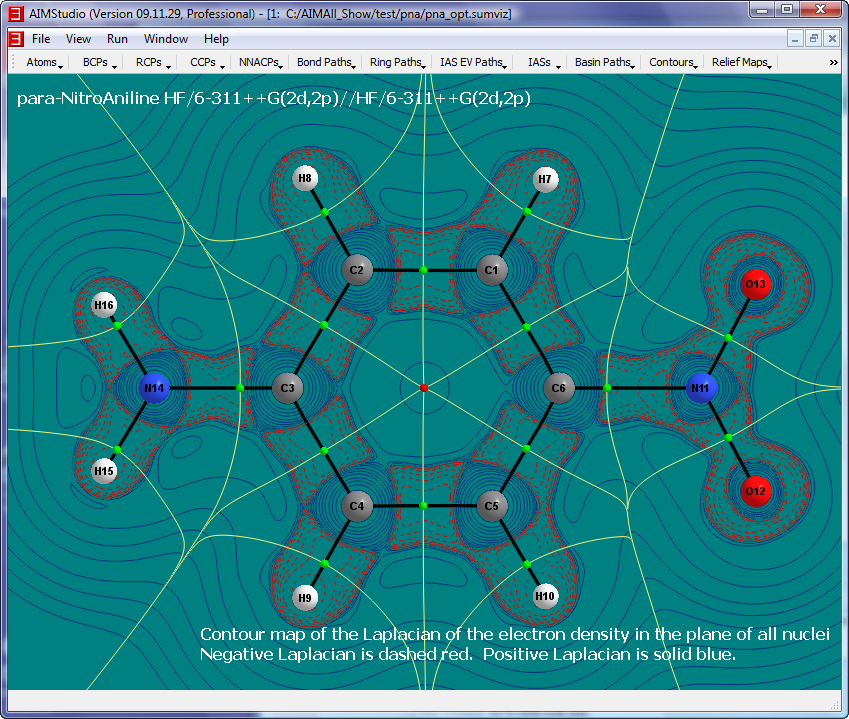Open the Contours dropdown

point(673,62)
